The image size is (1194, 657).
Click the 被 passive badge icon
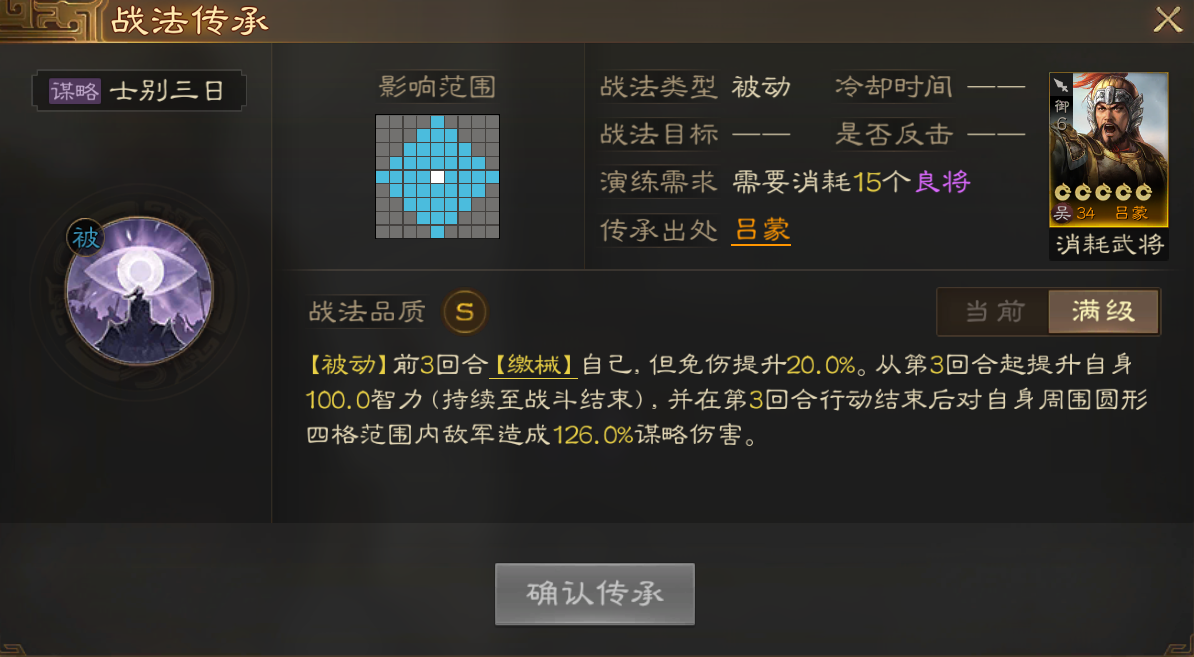pos(85,238)
